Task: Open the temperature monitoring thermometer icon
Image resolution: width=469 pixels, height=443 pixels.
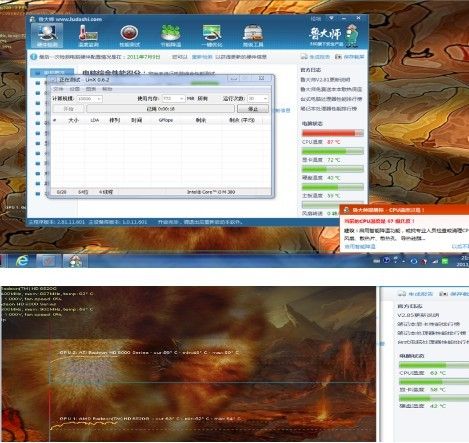Action: point(88,35)
